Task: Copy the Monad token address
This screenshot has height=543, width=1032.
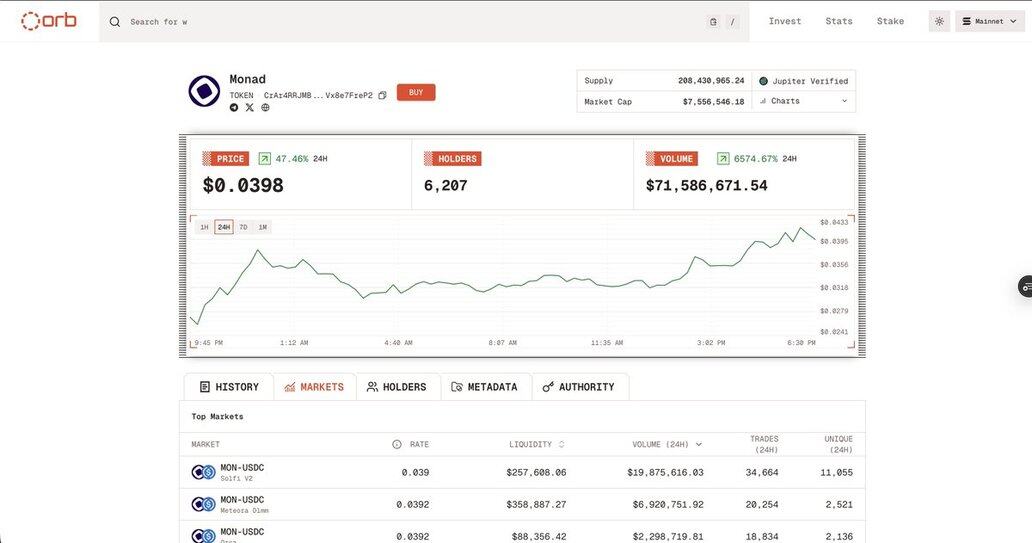Action: coord(382,96)
